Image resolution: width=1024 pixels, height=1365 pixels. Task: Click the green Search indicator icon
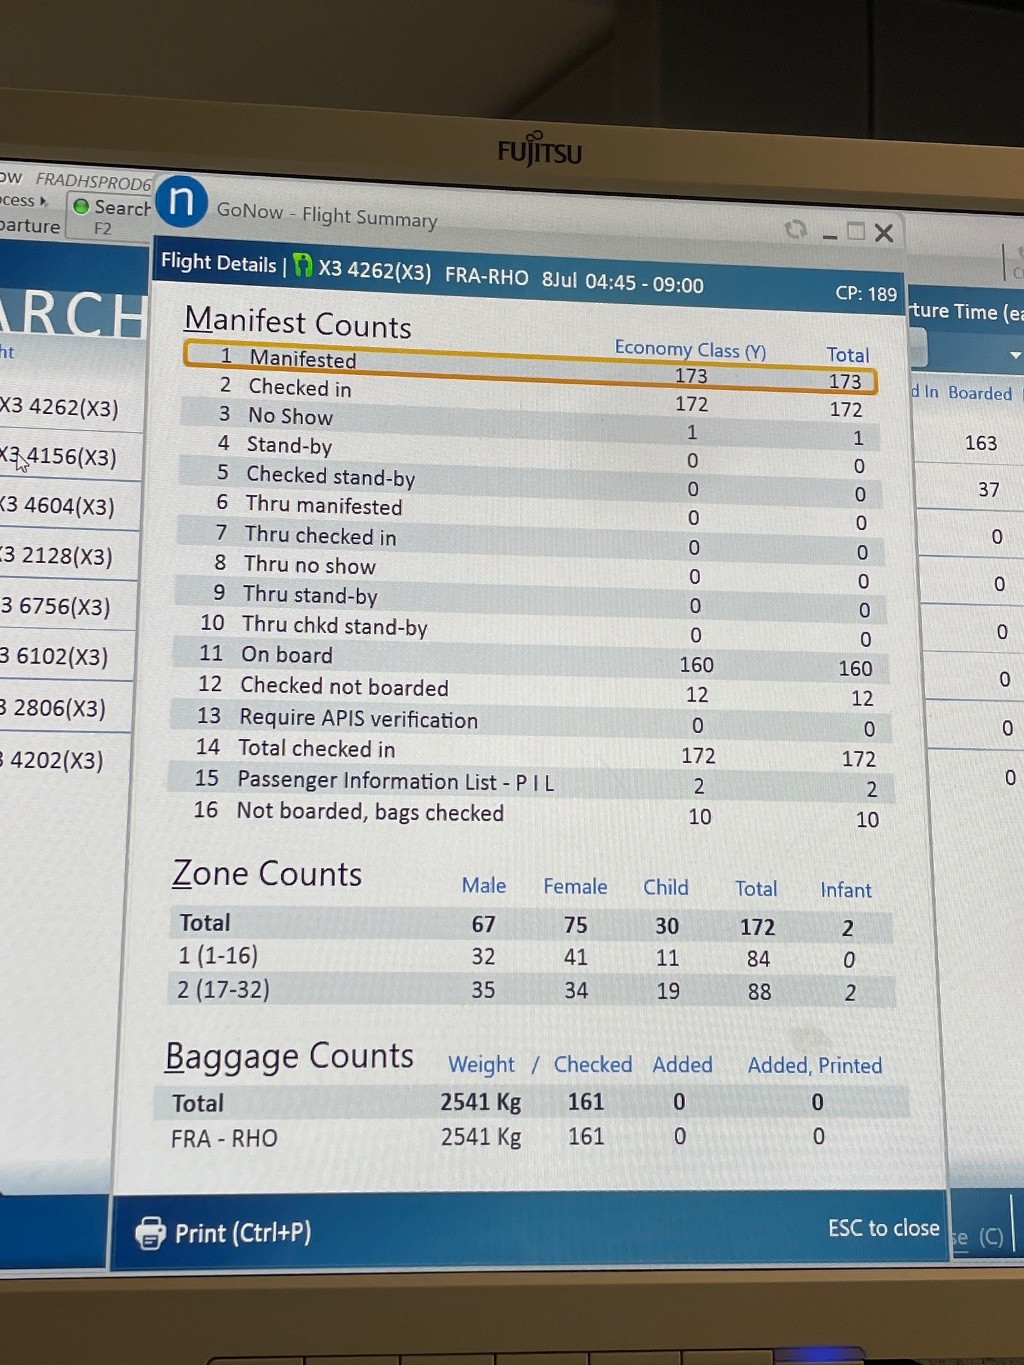(x=81, y=206)
